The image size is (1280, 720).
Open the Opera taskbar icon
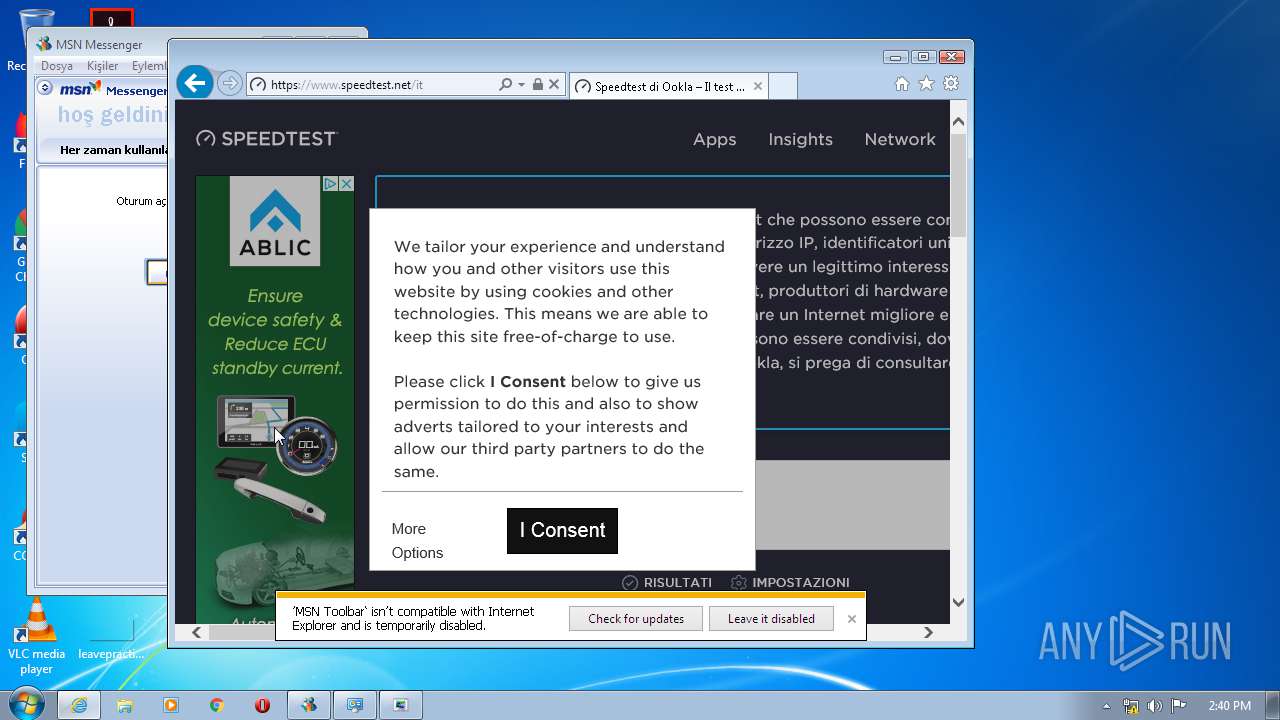tap(263, 705)
